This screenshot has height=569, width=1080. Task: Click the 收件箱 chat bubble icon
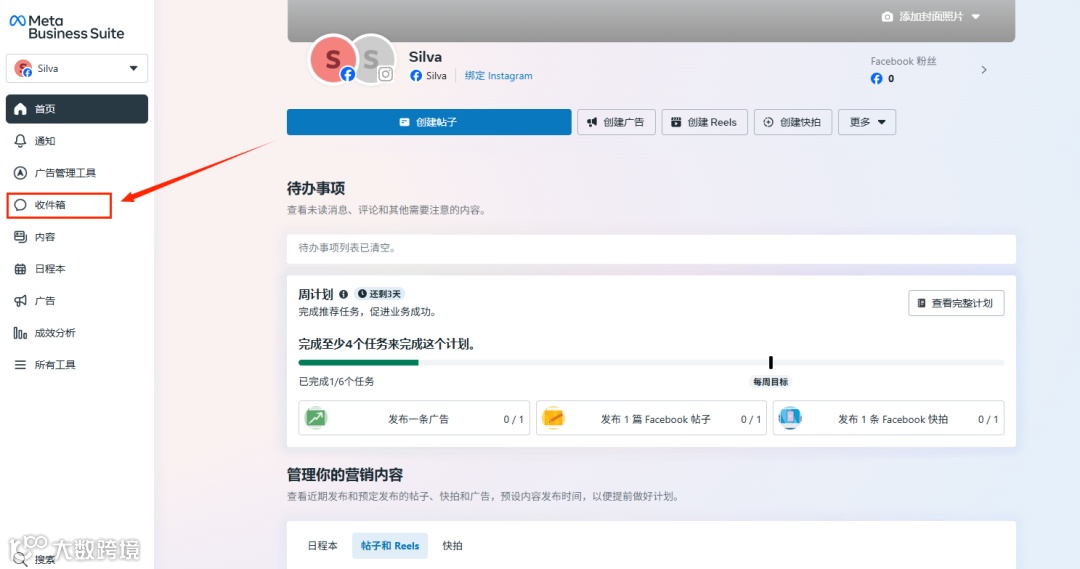coord(21,205)
